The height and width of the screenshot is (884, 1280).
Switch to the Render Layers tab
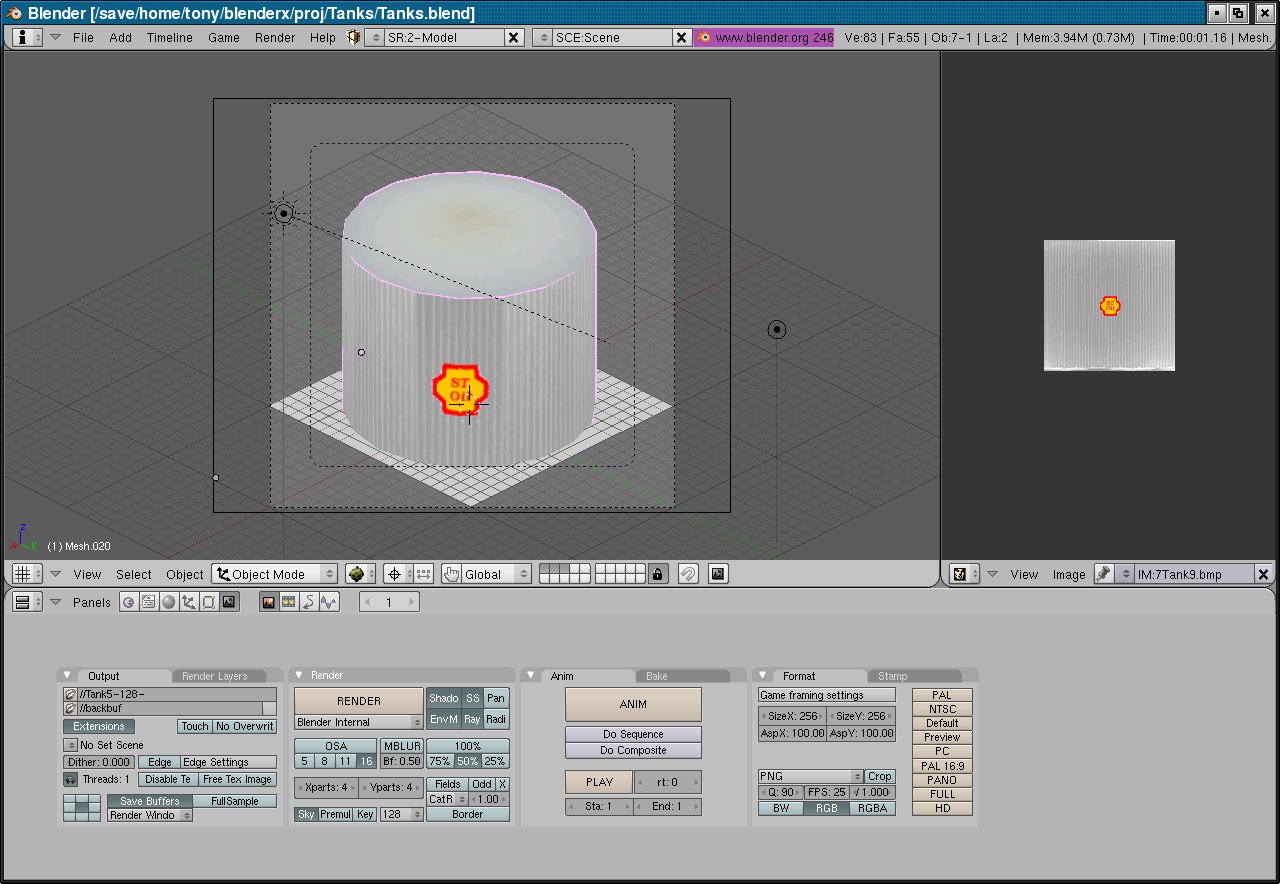[x=214, y=676]
